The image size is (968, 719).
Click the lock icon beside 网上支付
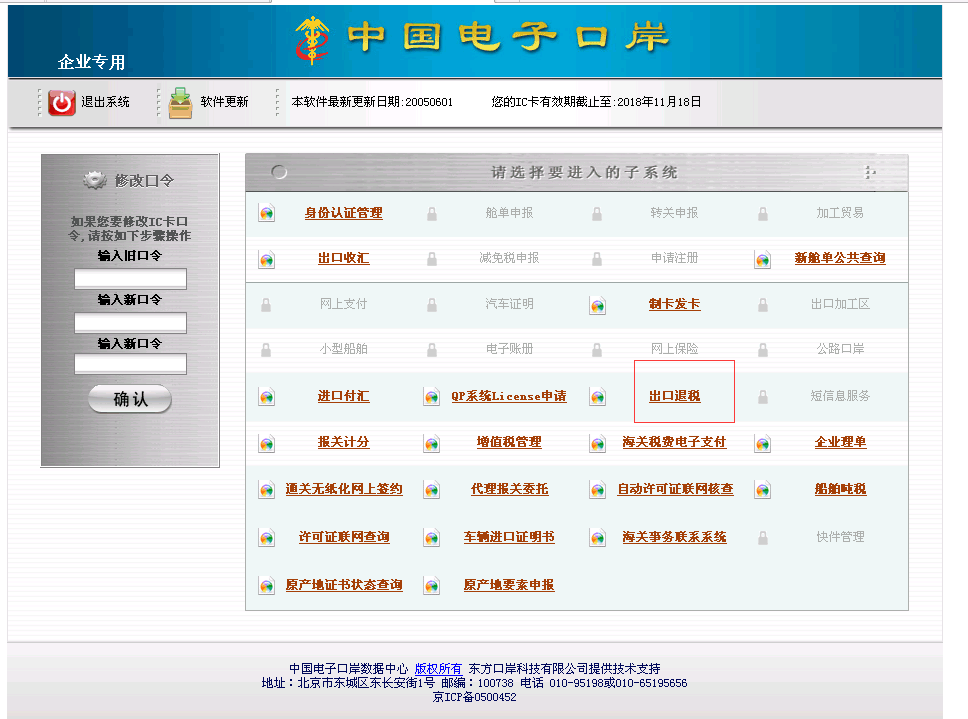(x=266, y=304)
